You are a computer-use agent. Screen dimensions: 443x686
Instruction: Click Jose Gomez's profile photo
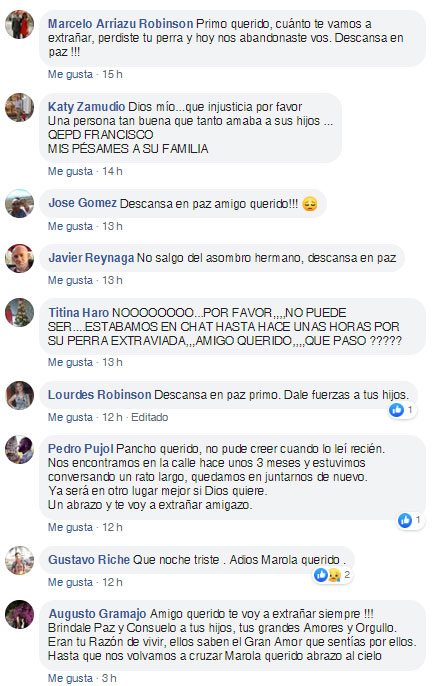point(19,203)
